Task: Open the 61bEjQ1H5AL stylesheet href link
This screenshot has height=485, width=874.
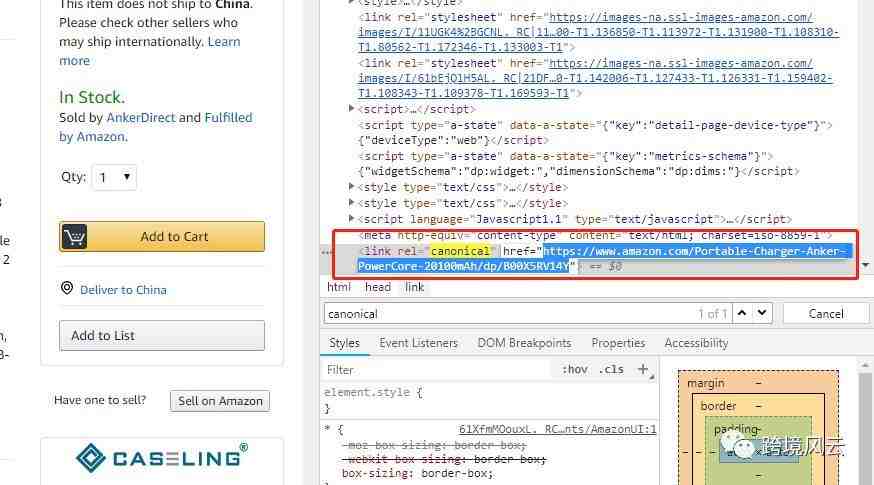Action: click(x=595, y=78)
